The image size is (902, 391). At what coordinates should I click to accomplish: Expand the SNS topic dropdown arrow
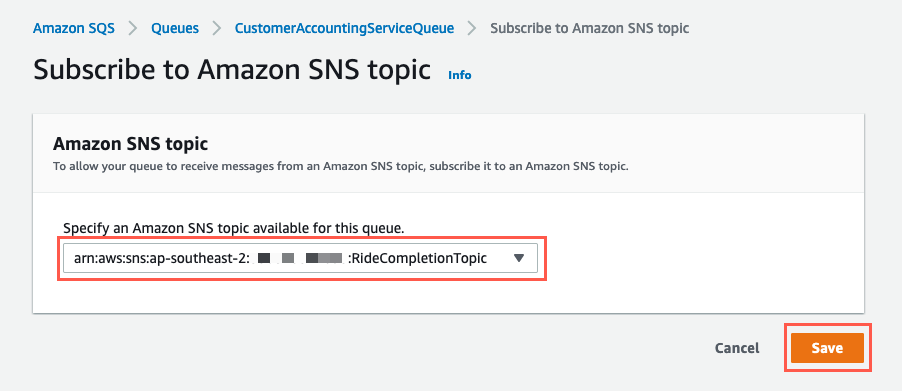point(519,258)
